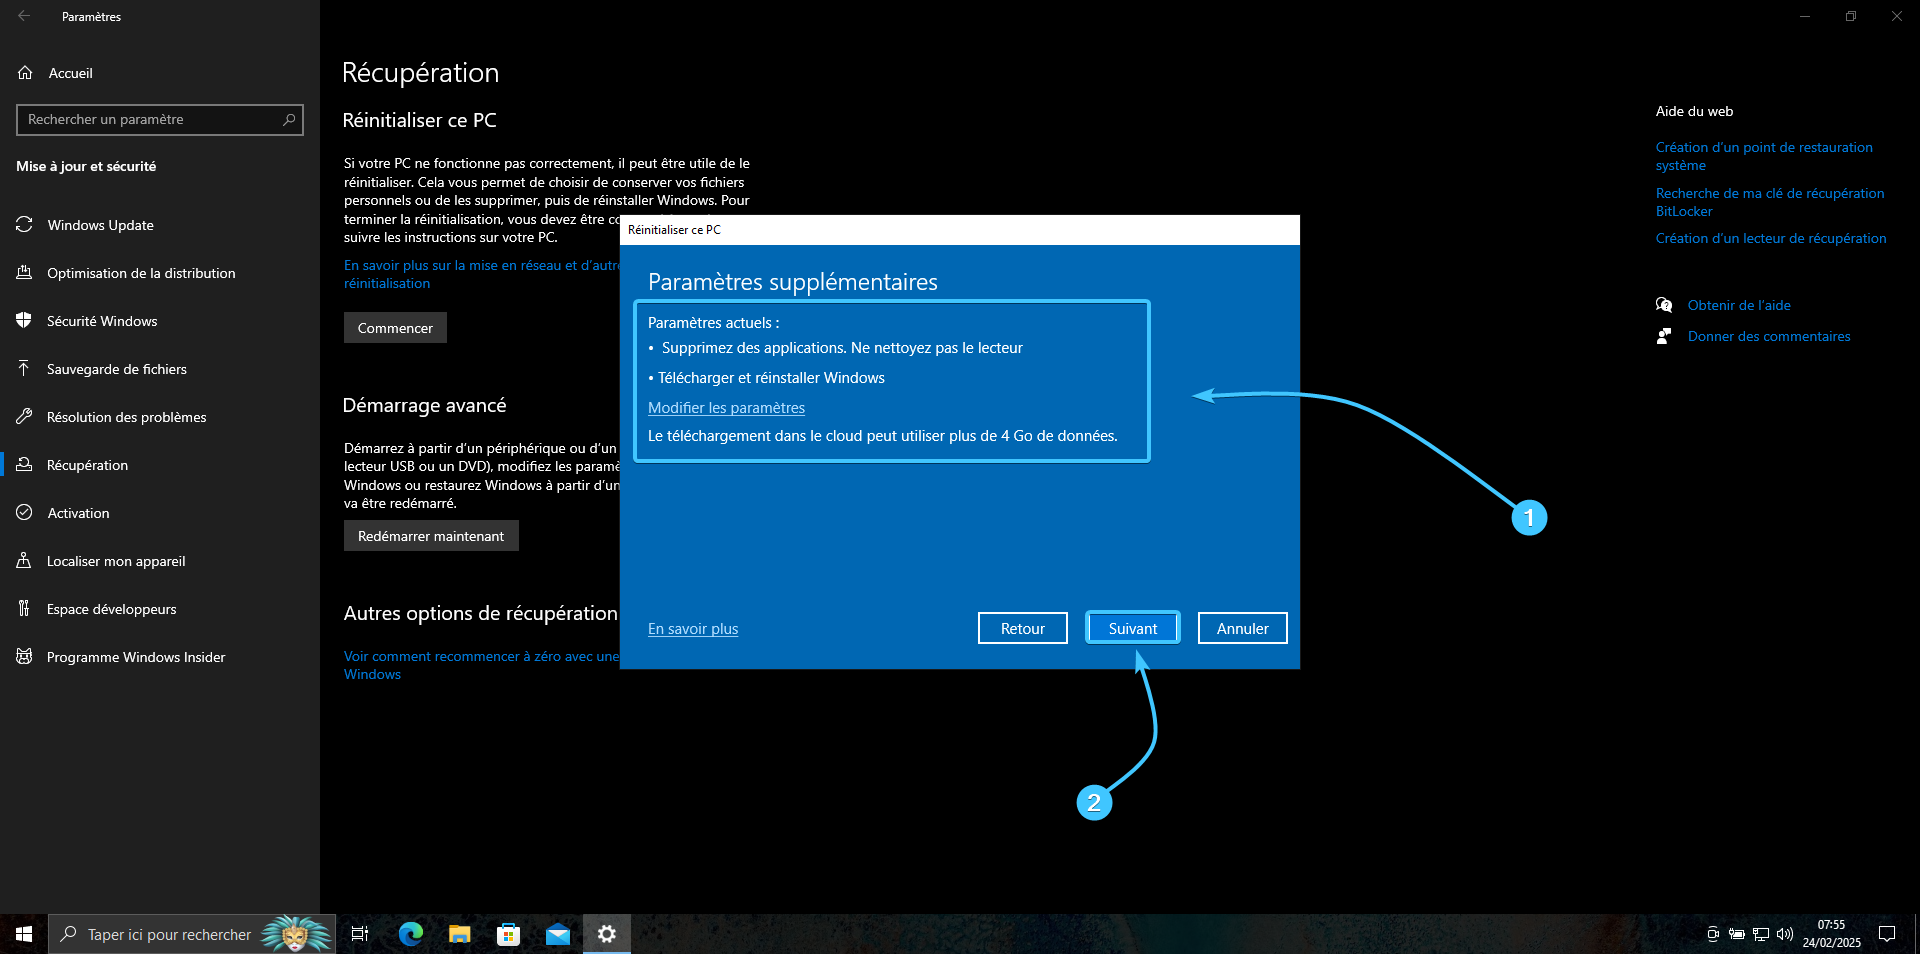Click the Suivant button in the reset dialog
The width and height of the screenshot is (1920, 954).
[x=1132, y=628]
